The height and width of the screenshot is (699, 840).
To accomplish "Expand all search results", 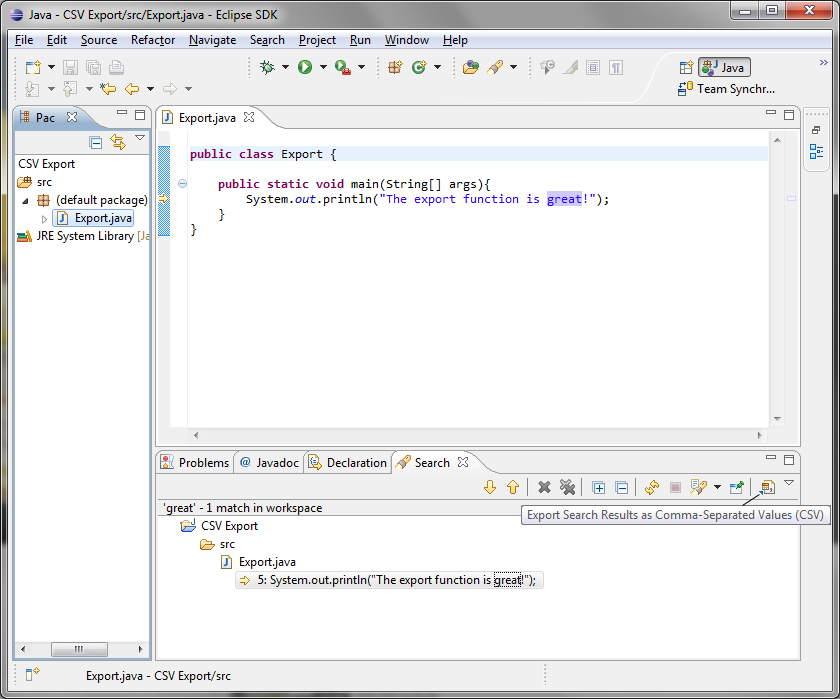I will point(598,487).
